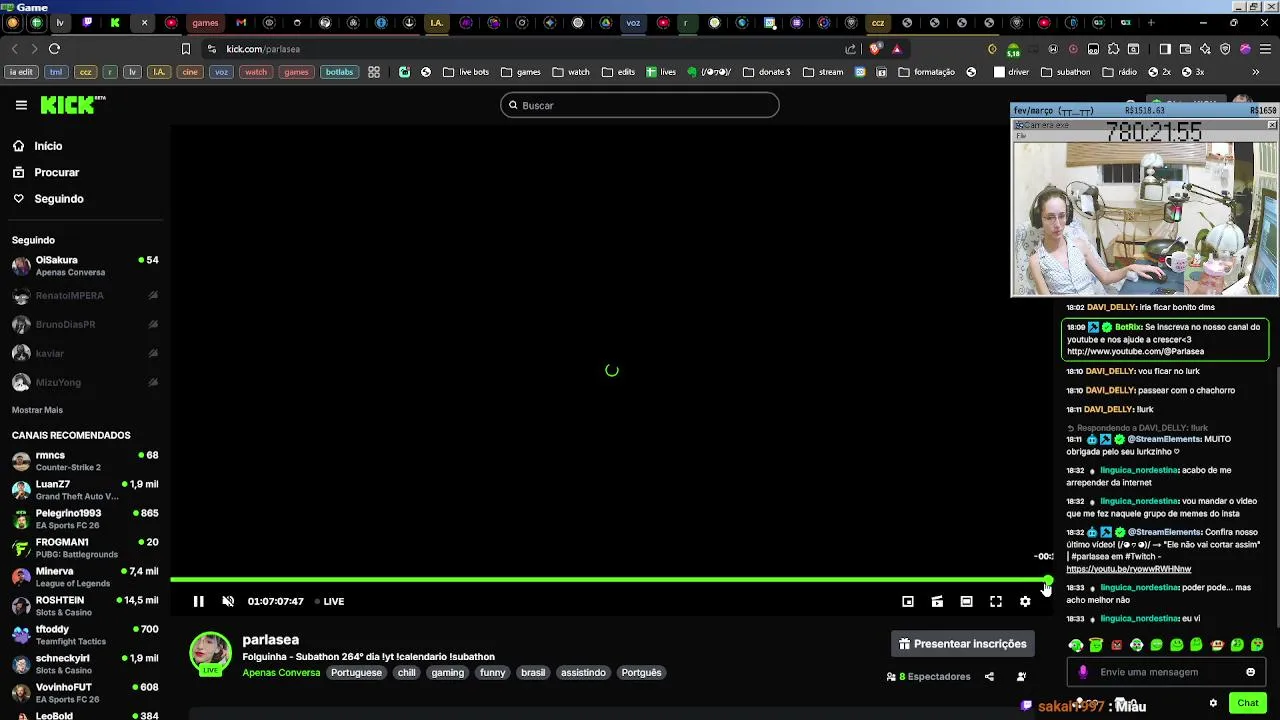
Task: Share the stream via share icon
Action: 989,677
